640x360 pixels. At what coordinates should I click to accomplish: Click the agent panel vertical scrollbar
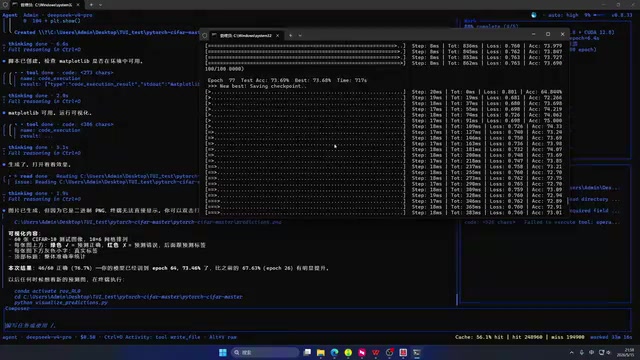pos(457,299)
